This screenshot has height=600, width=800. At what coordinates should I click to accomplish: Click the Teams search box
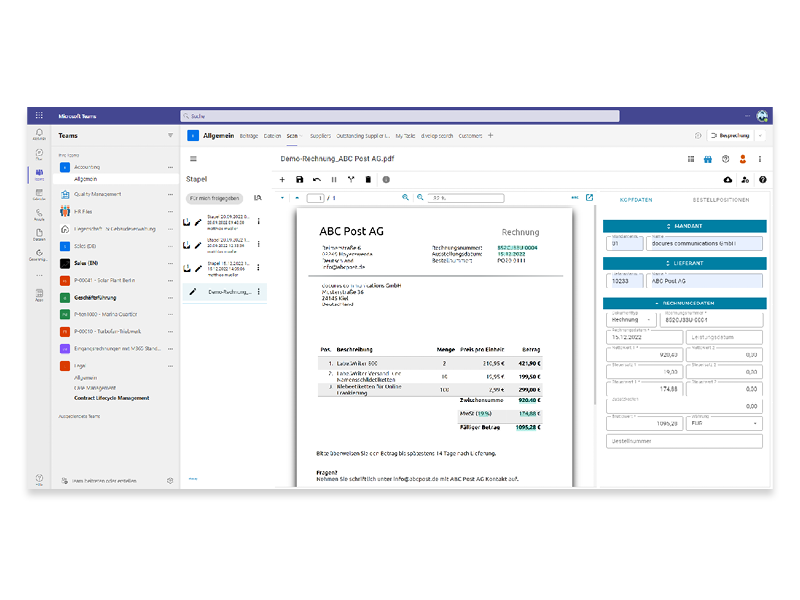[x=400, y=116]
